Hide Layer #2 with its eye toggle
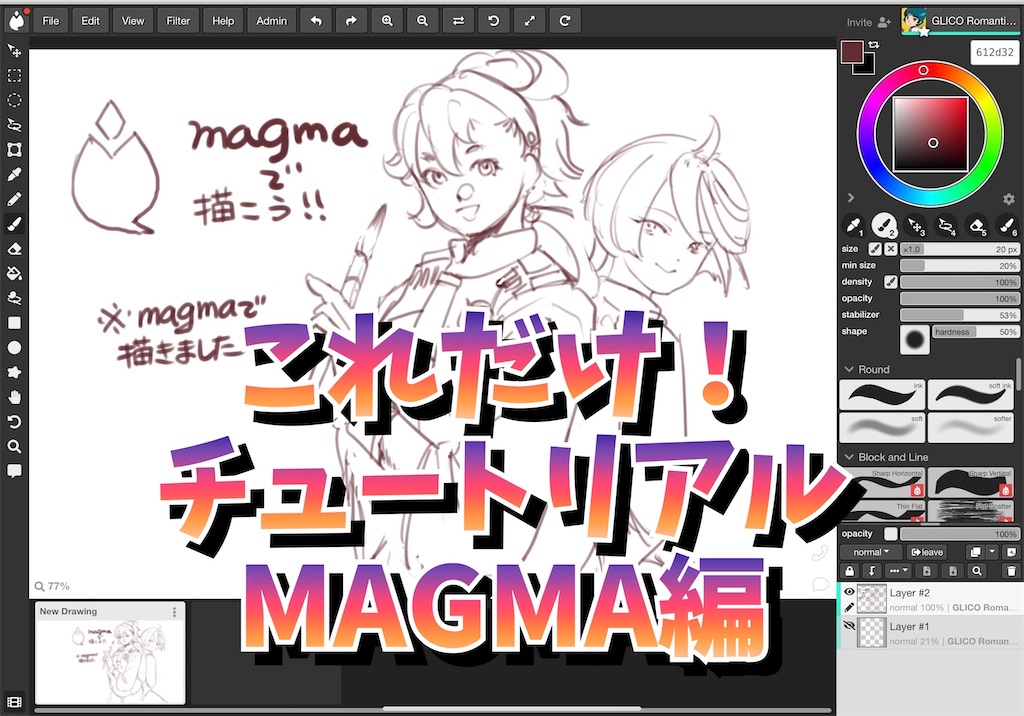The width and height of the screenshot is (1024, 716). pyautogui.click(x=849, y=592)
